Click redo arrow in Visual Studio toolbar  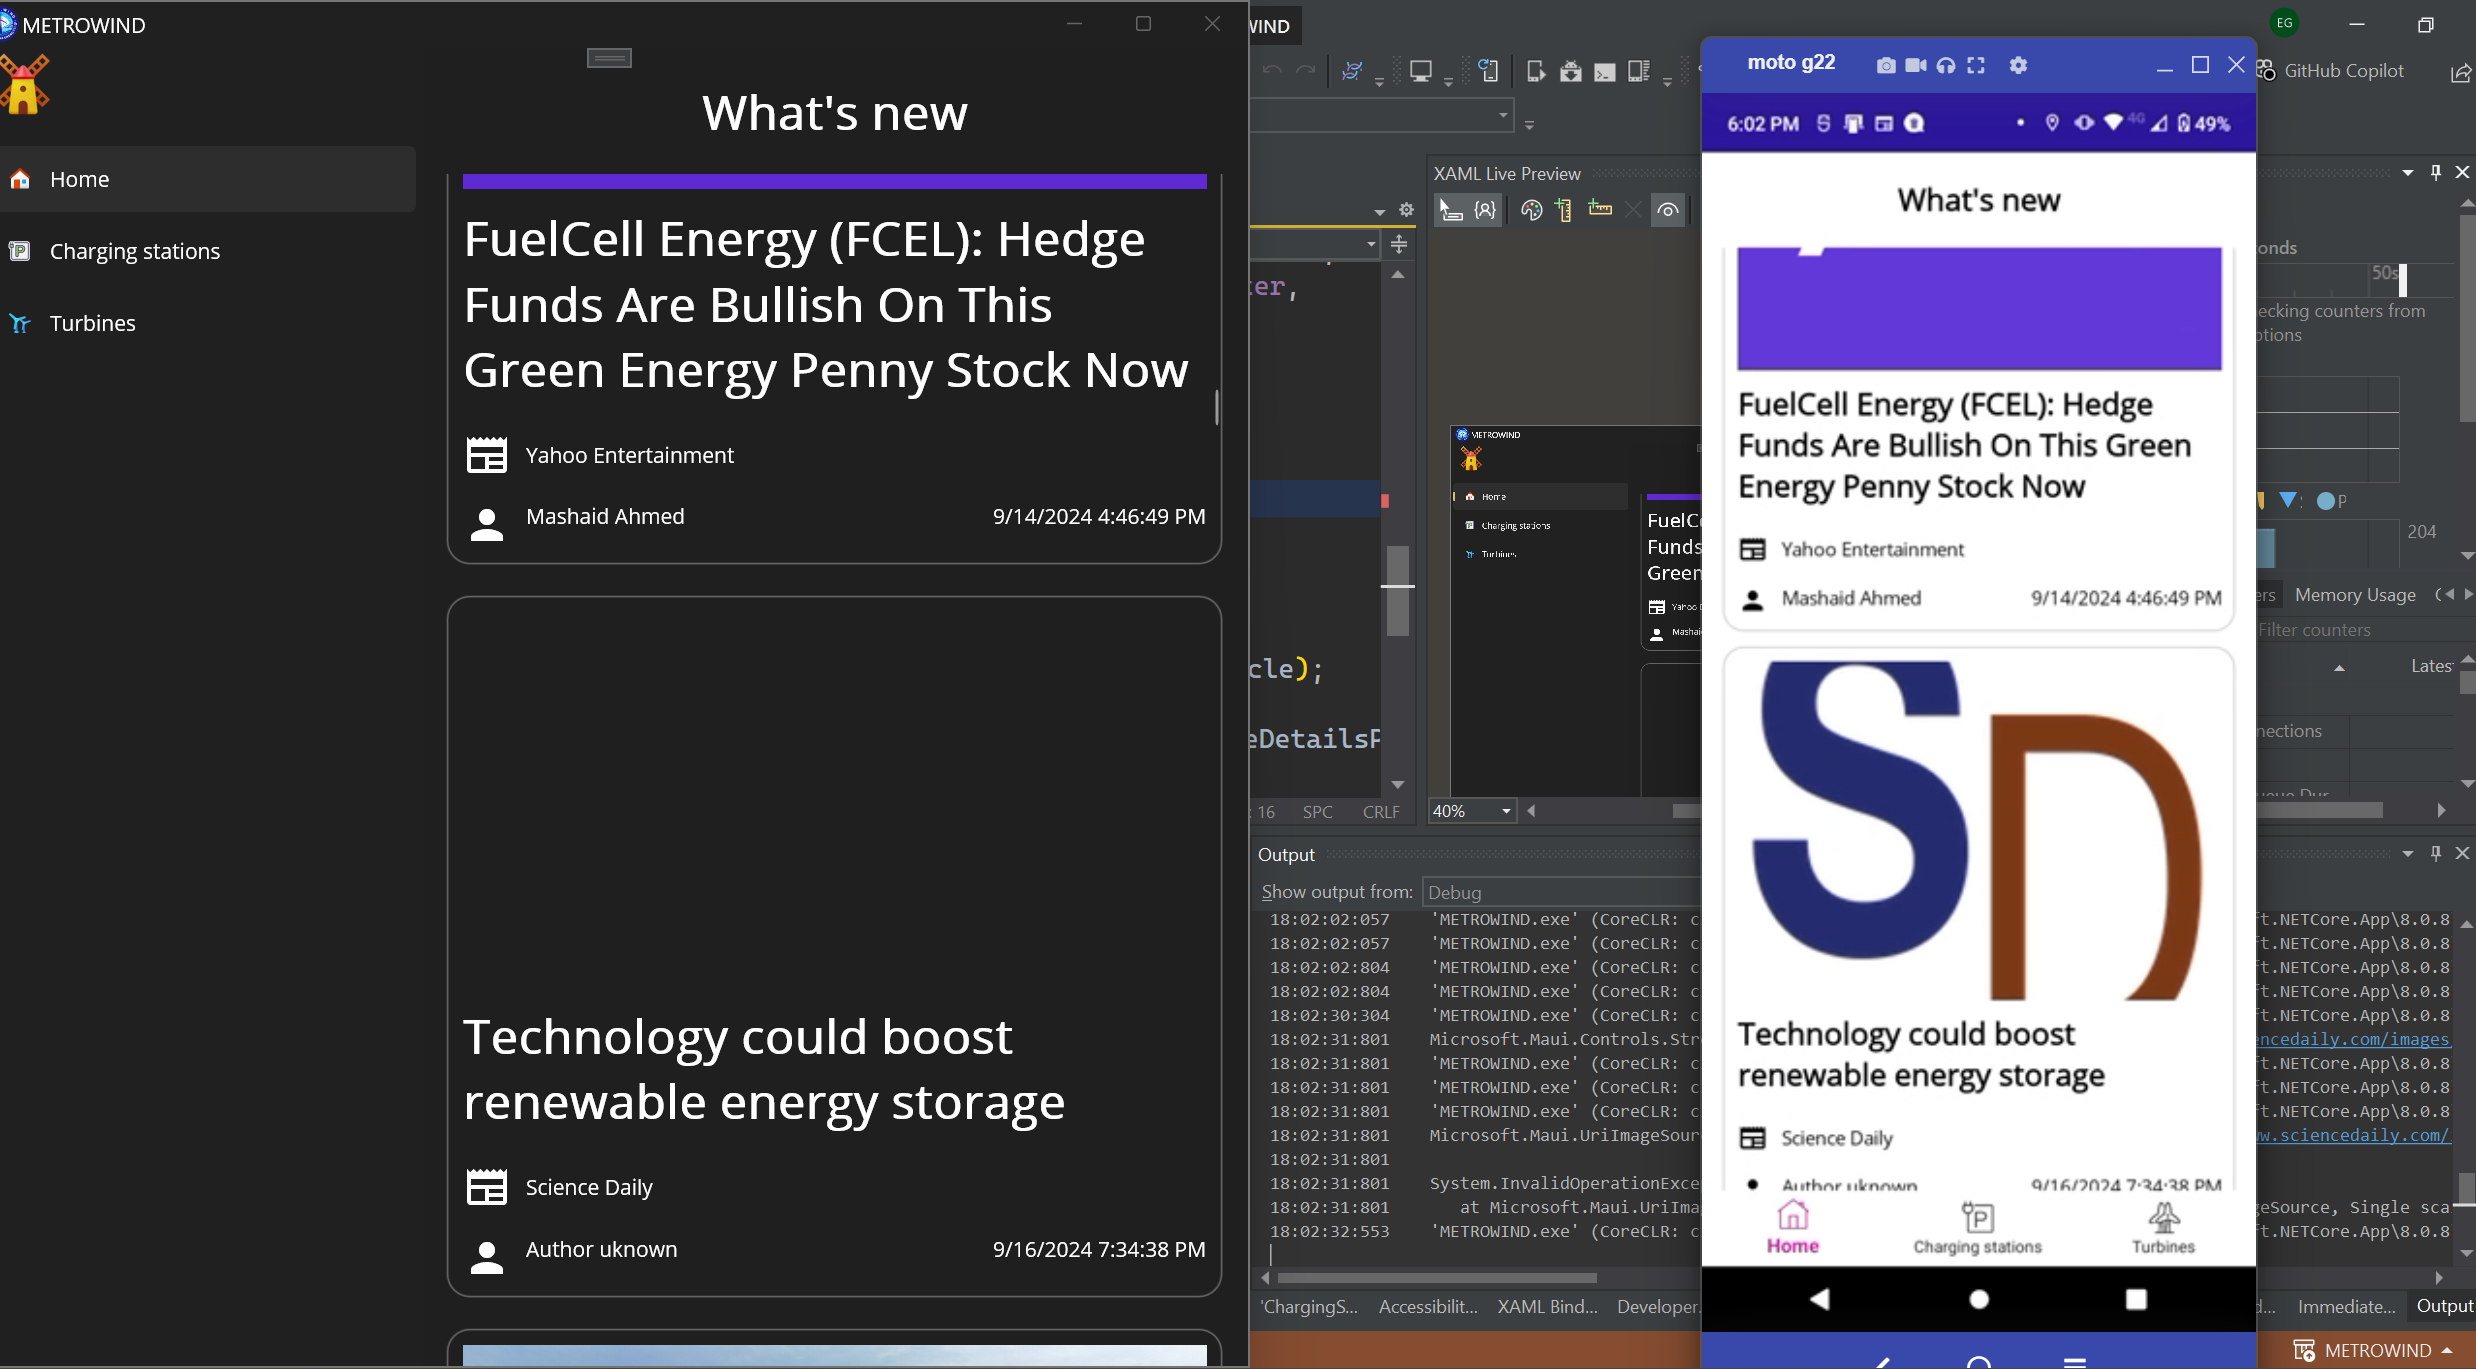tap(1306, 70)
